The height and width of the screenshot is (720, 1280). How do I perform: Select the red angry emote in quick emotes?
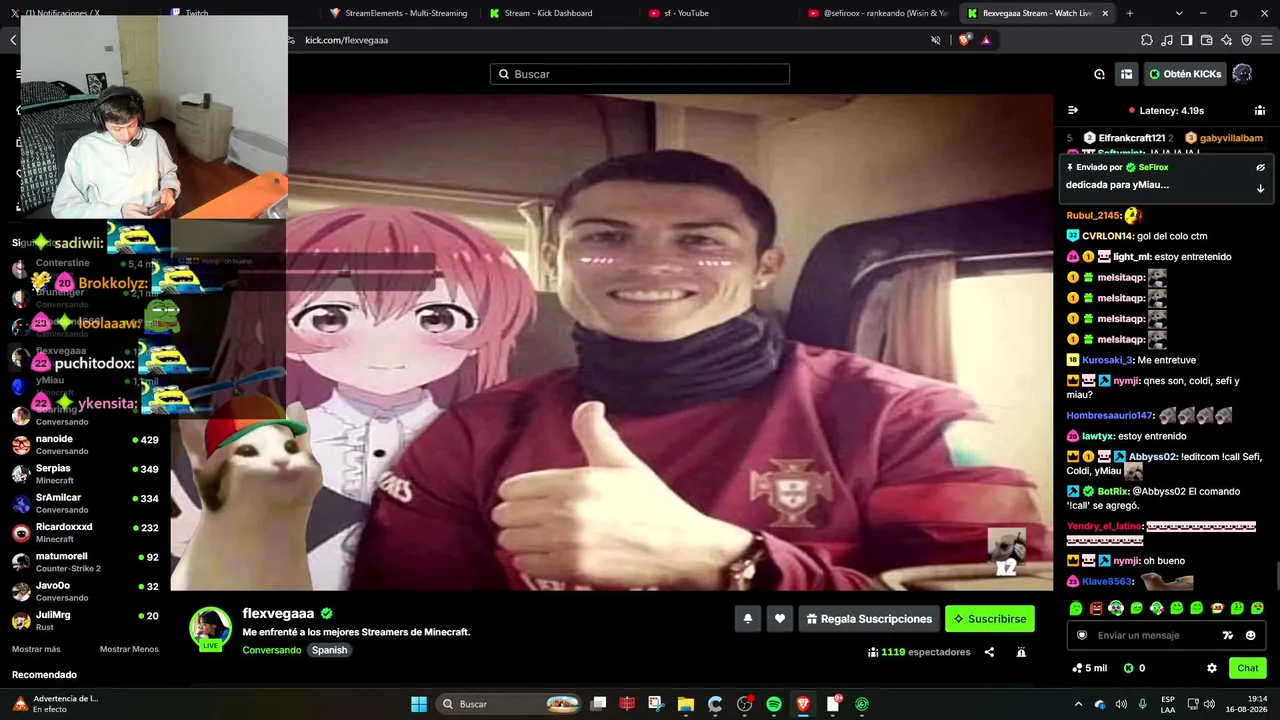1096,608
